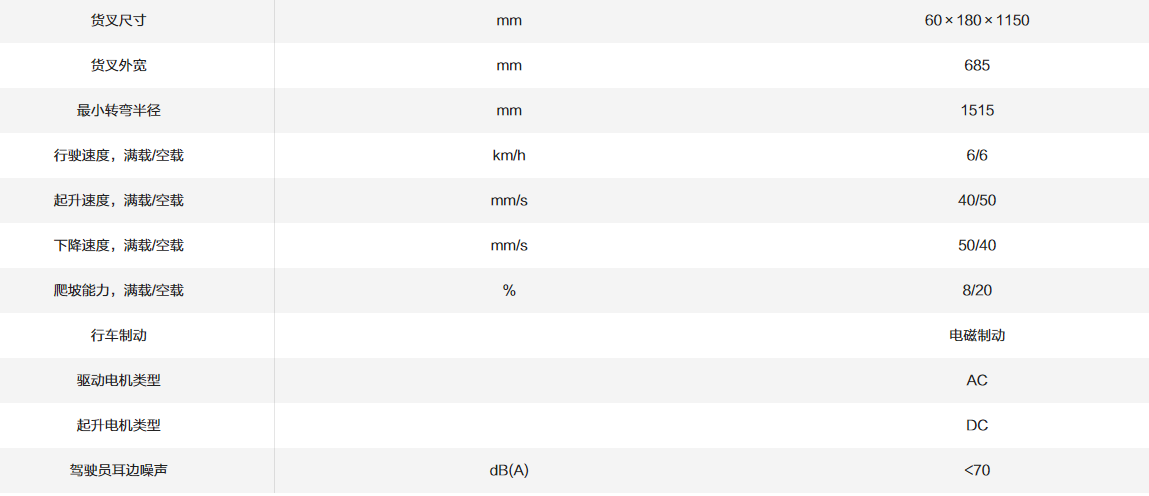This screenshot has width=1149, height=496.
Task: Click the 下降速度，满载/空载 label
Action: point(118,245)
